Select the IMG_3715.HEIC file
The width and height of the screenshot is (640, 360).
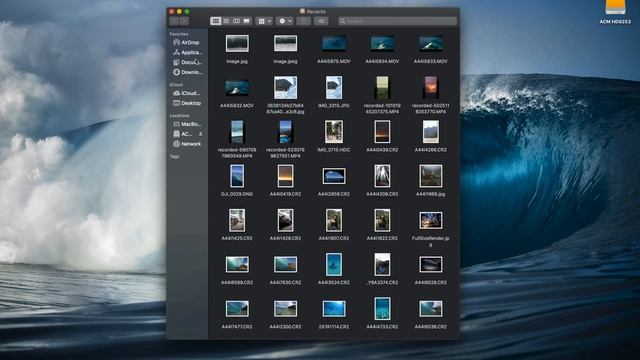click(334, 131)
